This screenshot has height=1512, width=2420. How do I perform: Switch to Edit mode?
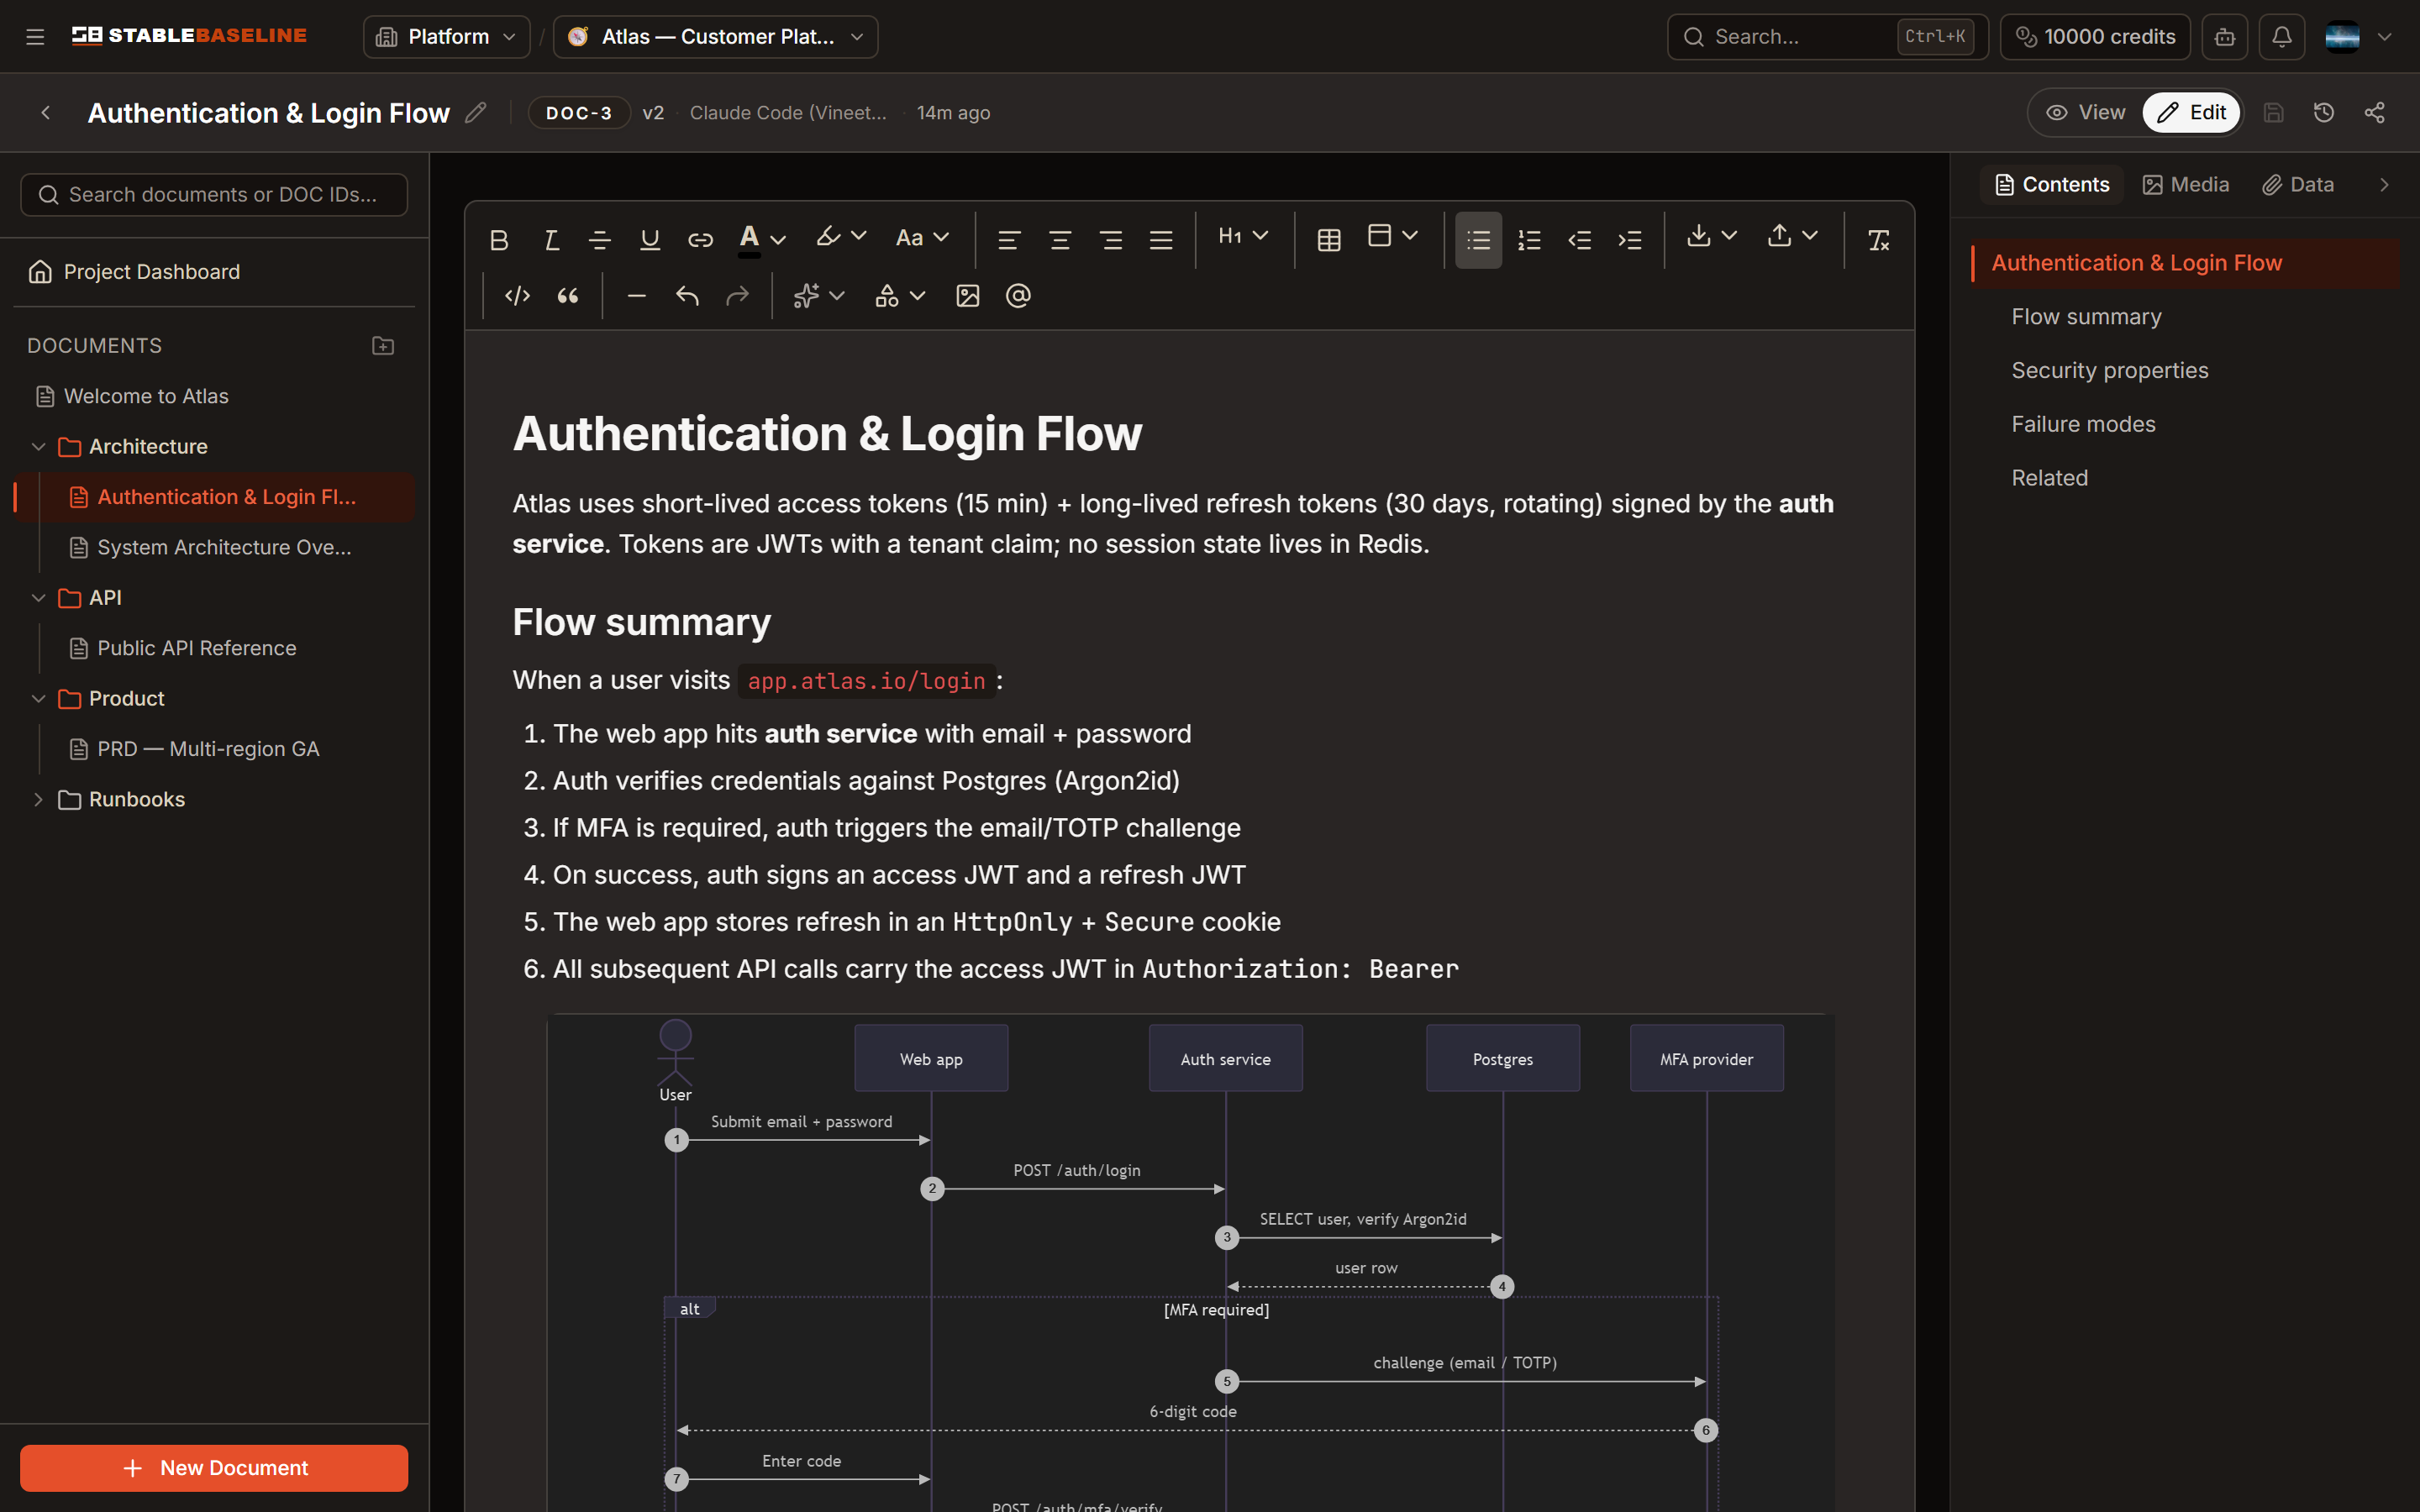[x=2191, y=113]
